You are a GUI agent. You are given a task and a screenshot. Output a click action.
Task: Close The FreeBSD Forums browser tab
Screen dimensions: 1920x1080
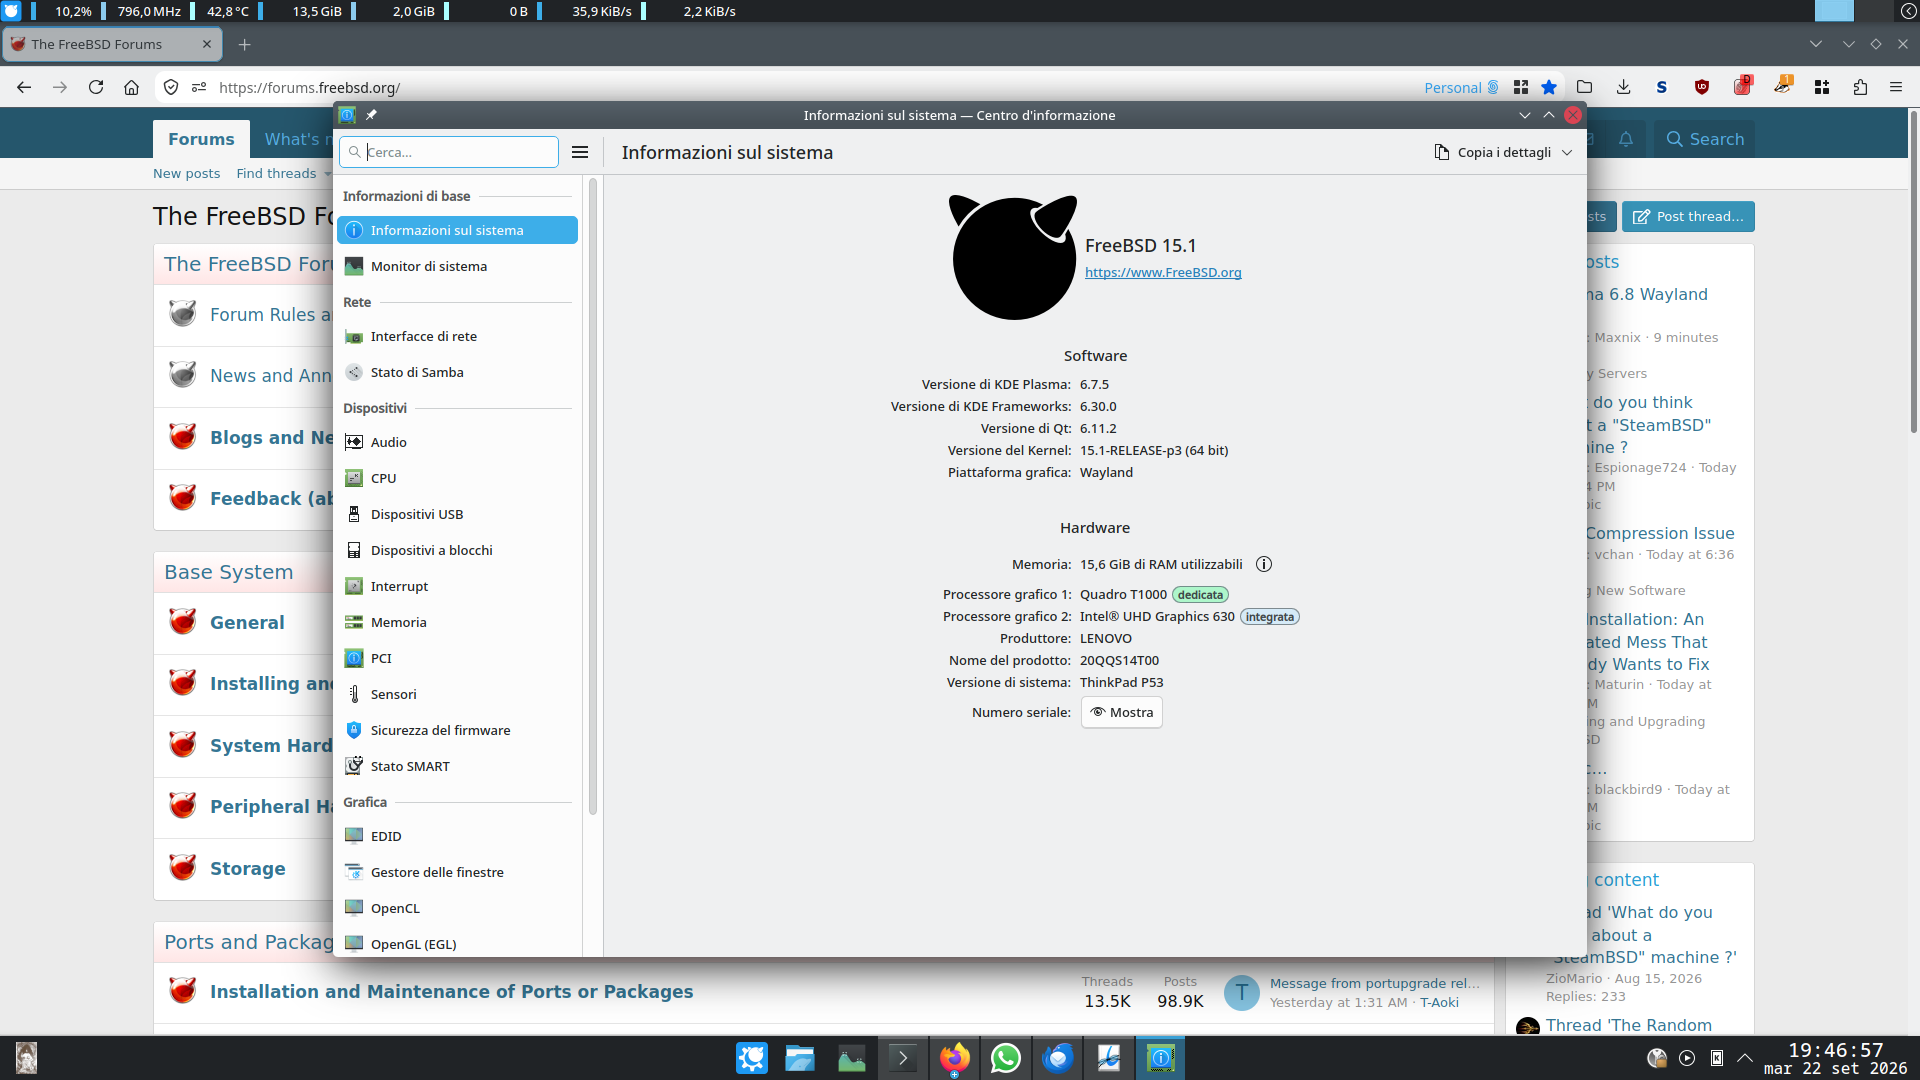(207, 44)
